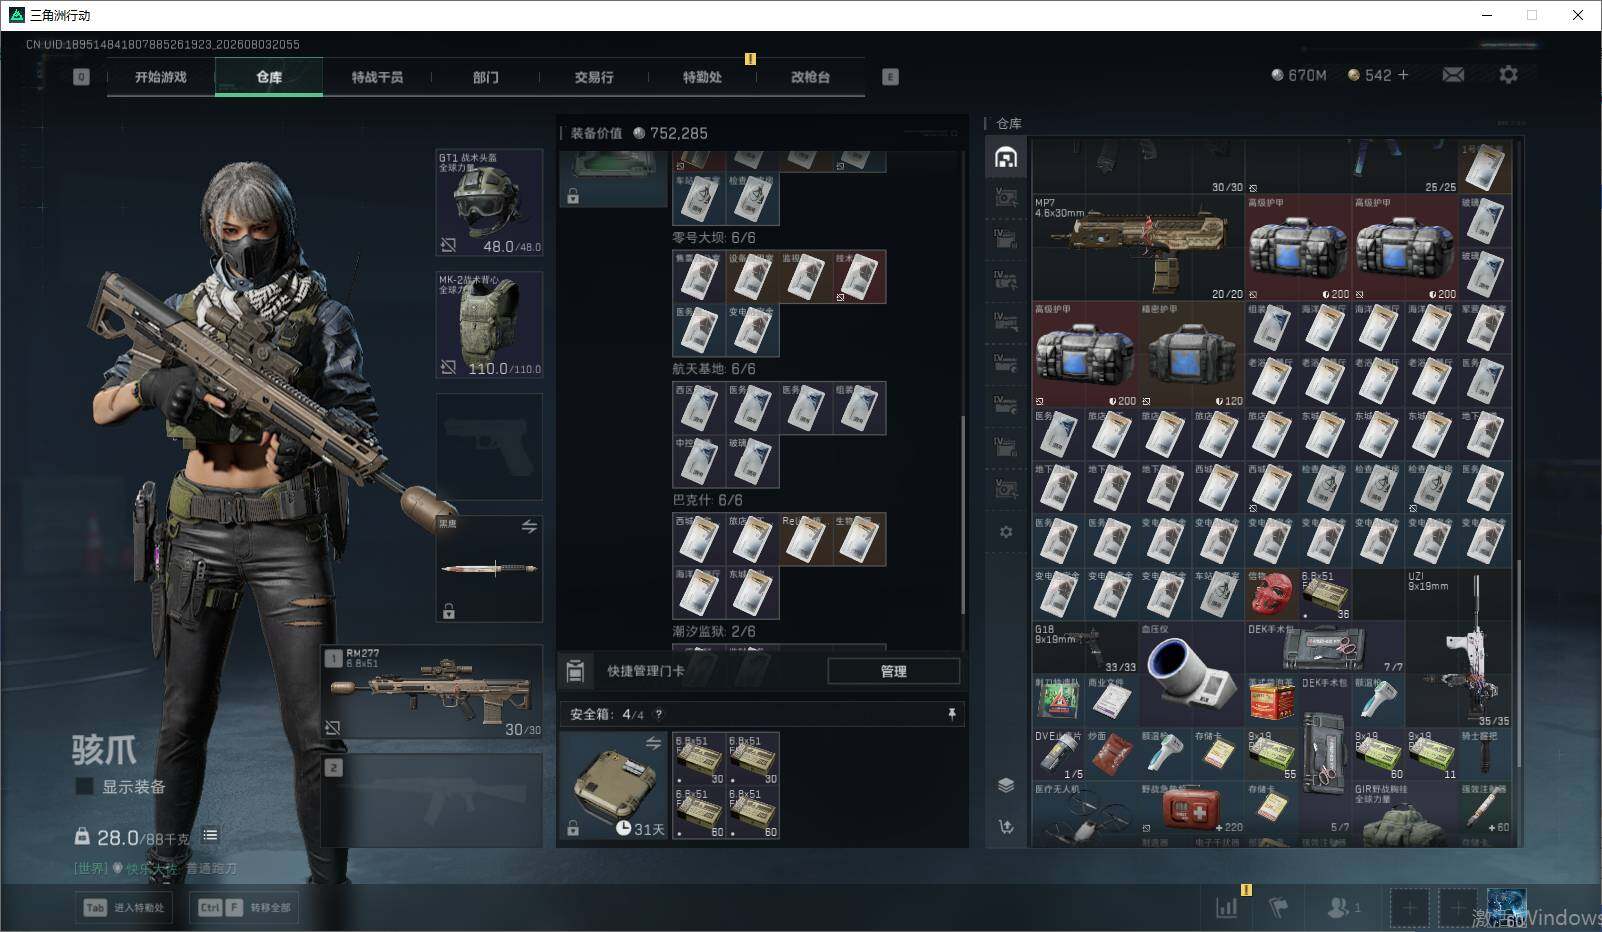Open the statistics chart icon in bottom bar
This screenshot has width=1602, height=932.
click(1227, 907)
